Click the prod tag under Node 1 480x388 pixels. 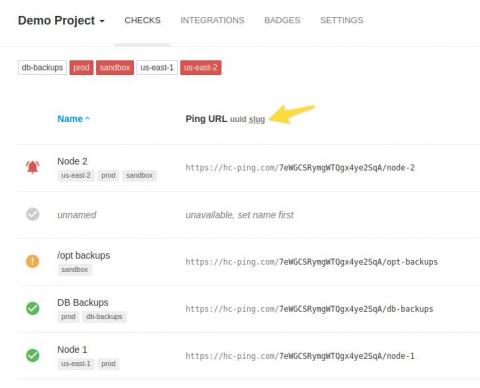[108, 364]
